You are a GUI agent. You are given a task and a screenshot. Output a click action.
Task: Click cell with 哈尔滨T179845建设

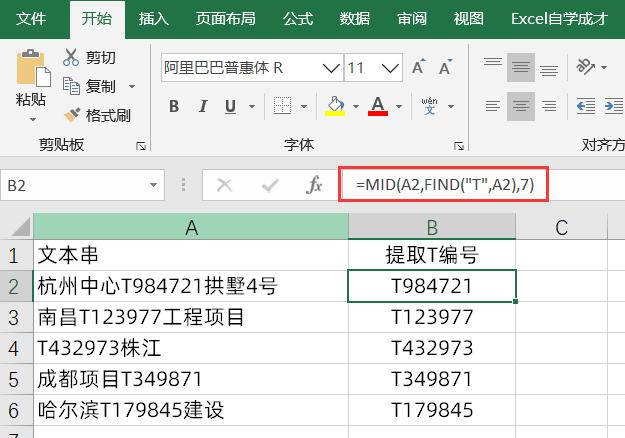(191, 411)
